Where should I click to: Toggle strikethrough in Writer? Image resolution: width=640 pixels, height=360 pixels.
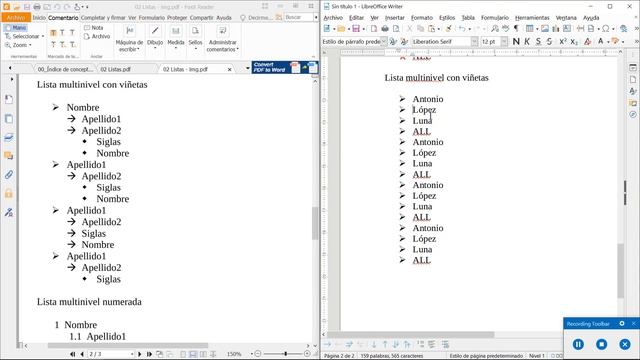[x=549, y=41]
